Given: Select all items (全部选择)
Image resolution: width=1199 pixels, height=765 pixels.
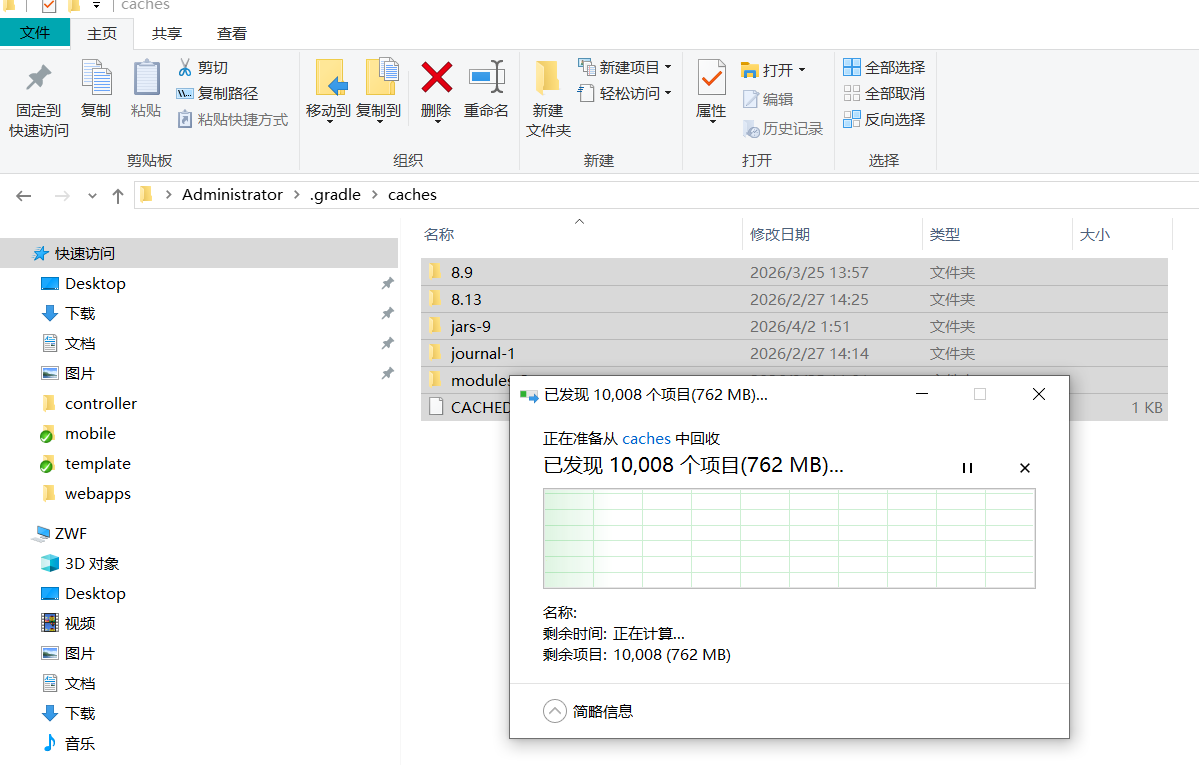Looking at the screenshot, I should point(884,67).
